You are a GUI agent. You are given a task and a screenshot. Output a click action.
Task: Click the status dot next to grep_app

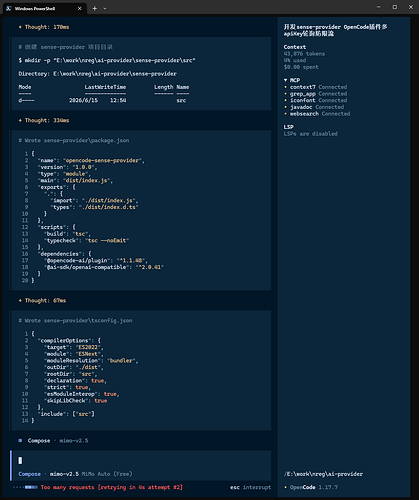(x=285, y=94)
